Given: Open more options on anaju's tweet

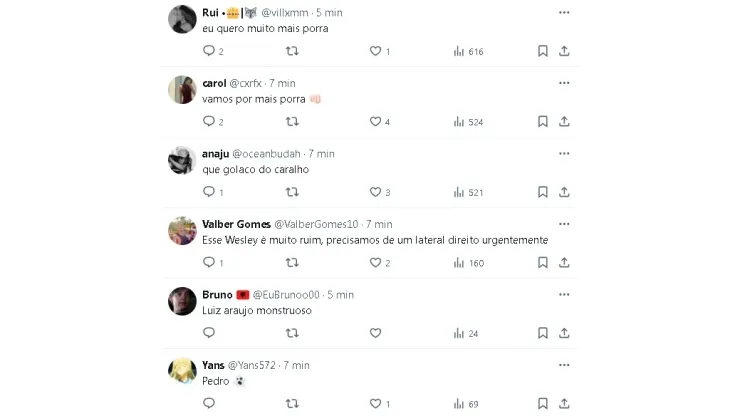Looking at the screenshot, I should point(564,154).
